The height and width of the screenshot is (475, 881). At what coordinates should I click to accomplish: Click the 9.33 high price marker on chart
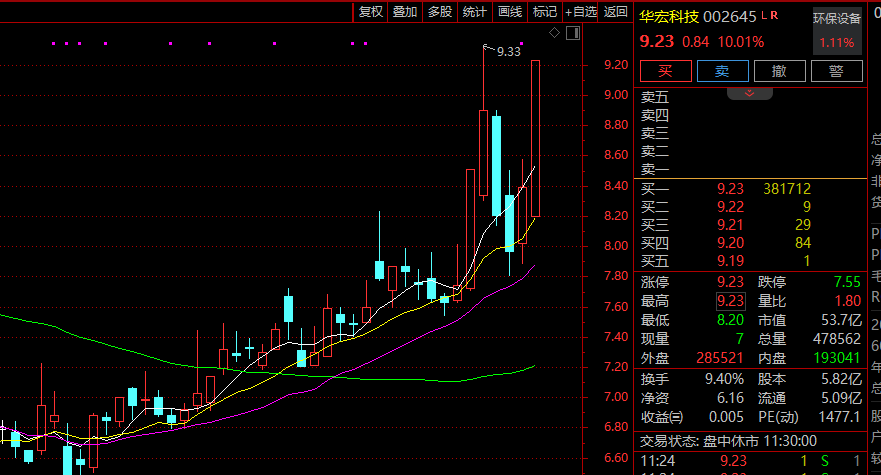click(509, 51)
